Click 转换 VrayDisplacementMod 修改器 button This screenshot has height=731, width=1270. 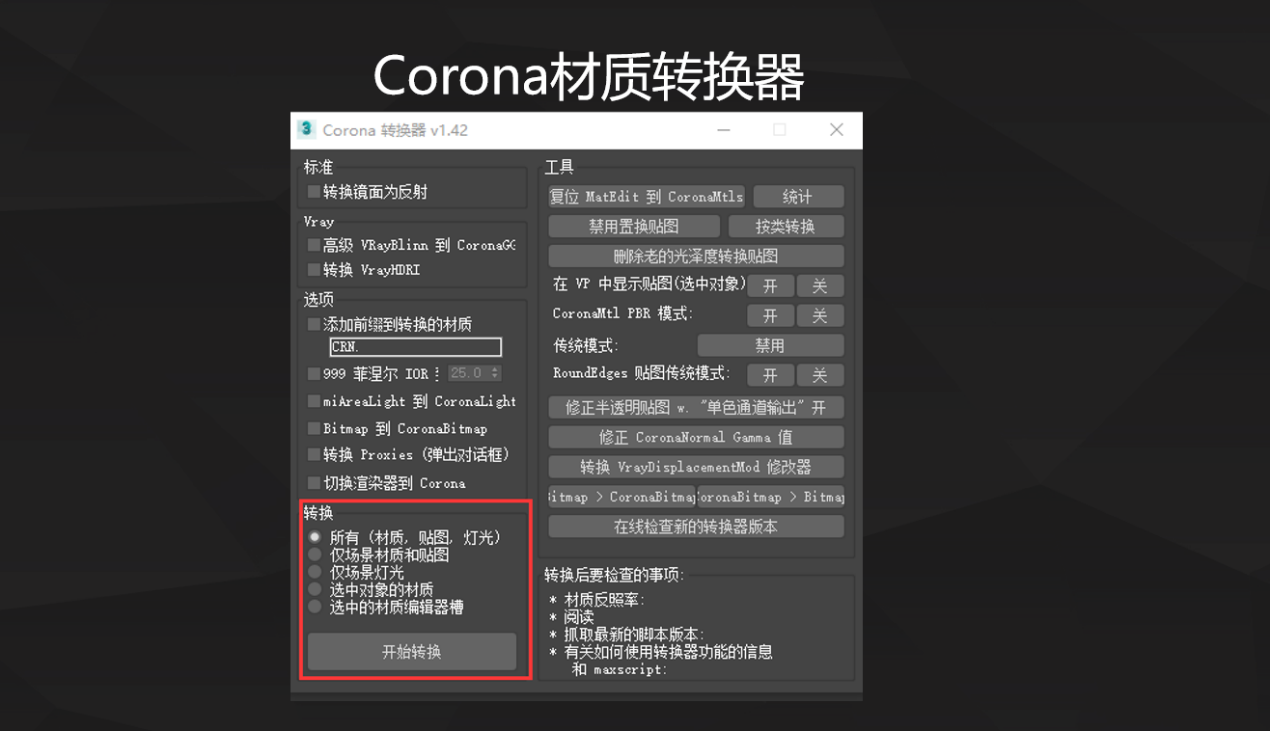[696, 467]
